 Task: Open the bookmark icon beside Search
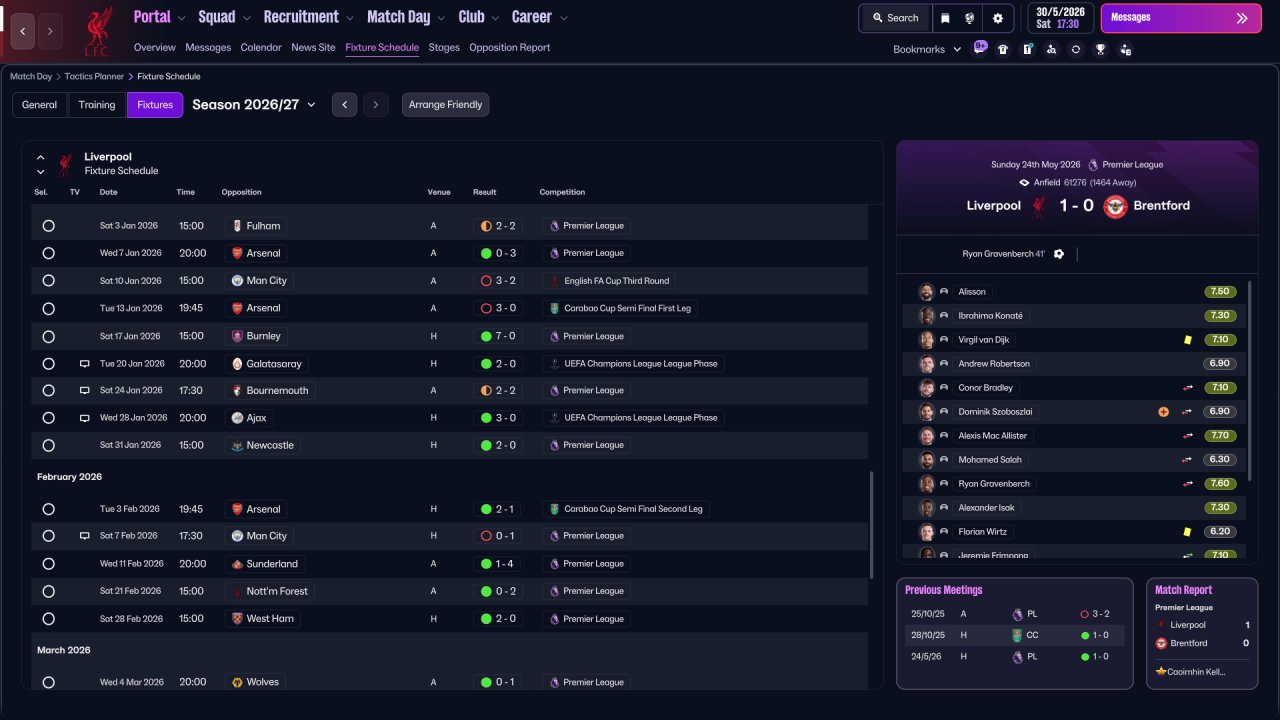[946, 18]
